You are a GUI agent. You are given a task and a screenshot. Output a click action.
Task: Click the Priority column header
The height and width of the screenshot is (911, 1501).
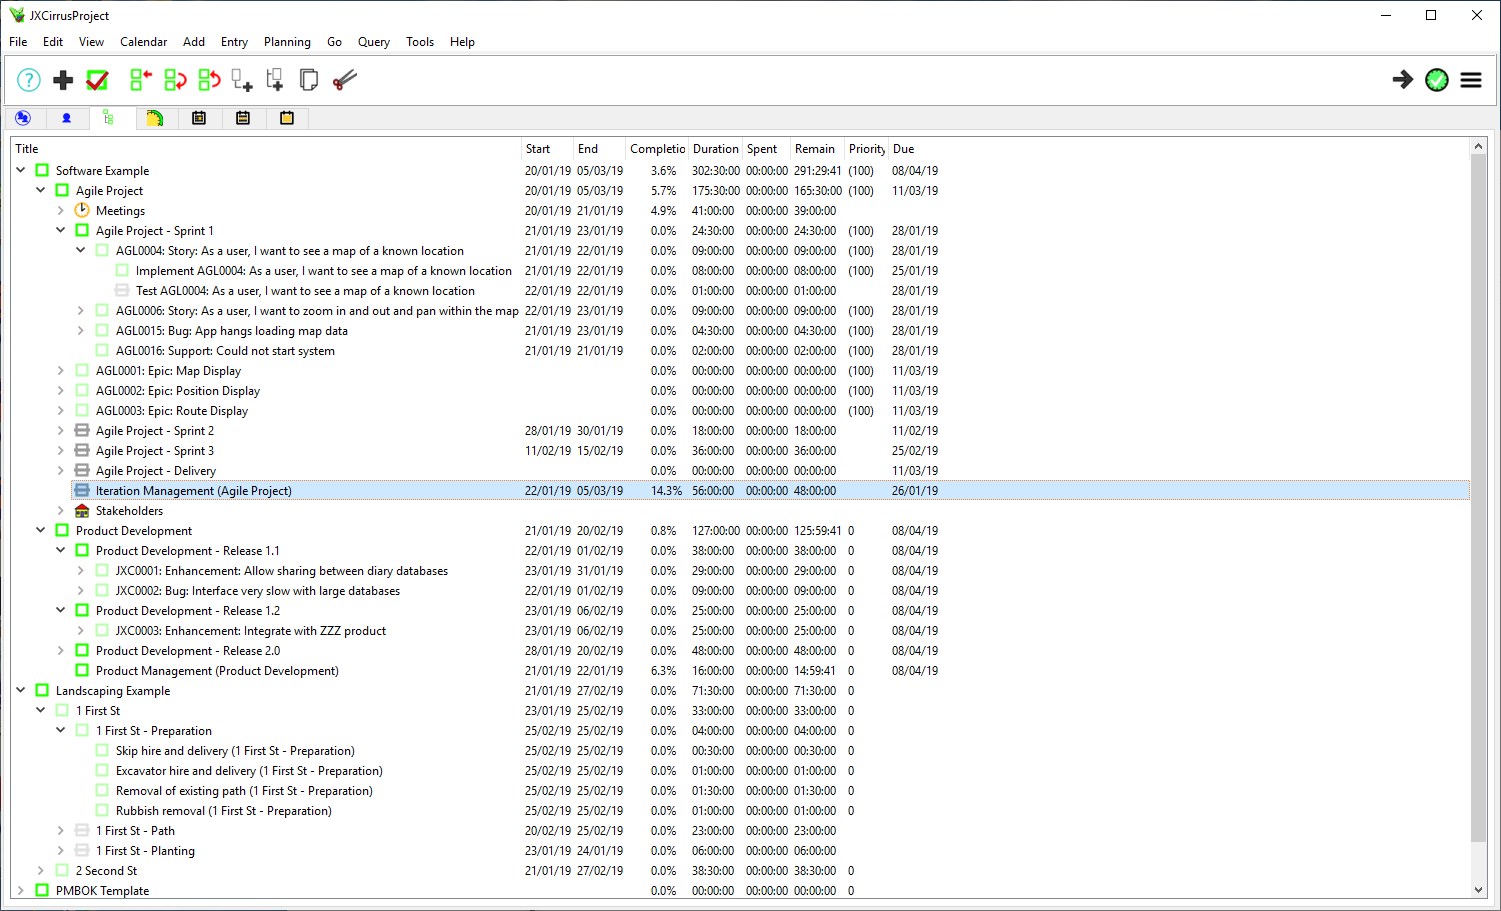pyautogui.click(x=866, y=149)
